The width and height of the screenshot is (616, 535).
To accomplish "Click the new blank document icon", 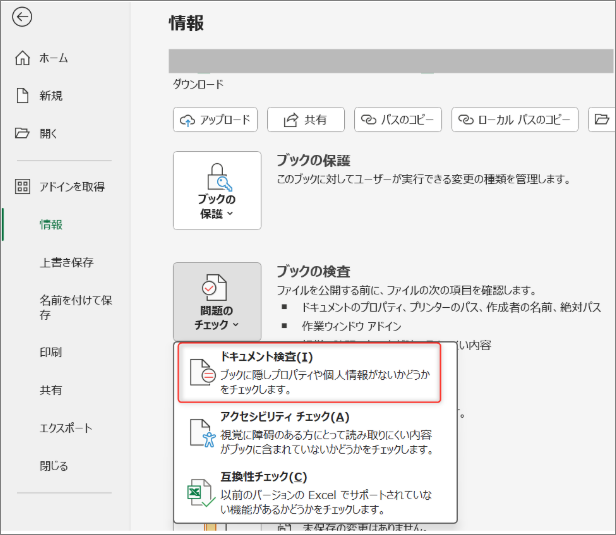I will coord(22,95).
